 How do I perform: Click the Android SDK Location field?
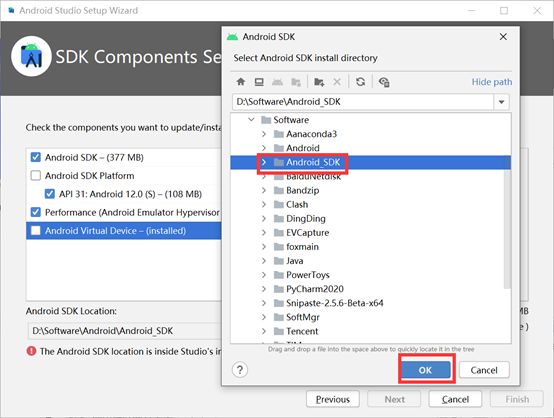click(x=124, y=331)
